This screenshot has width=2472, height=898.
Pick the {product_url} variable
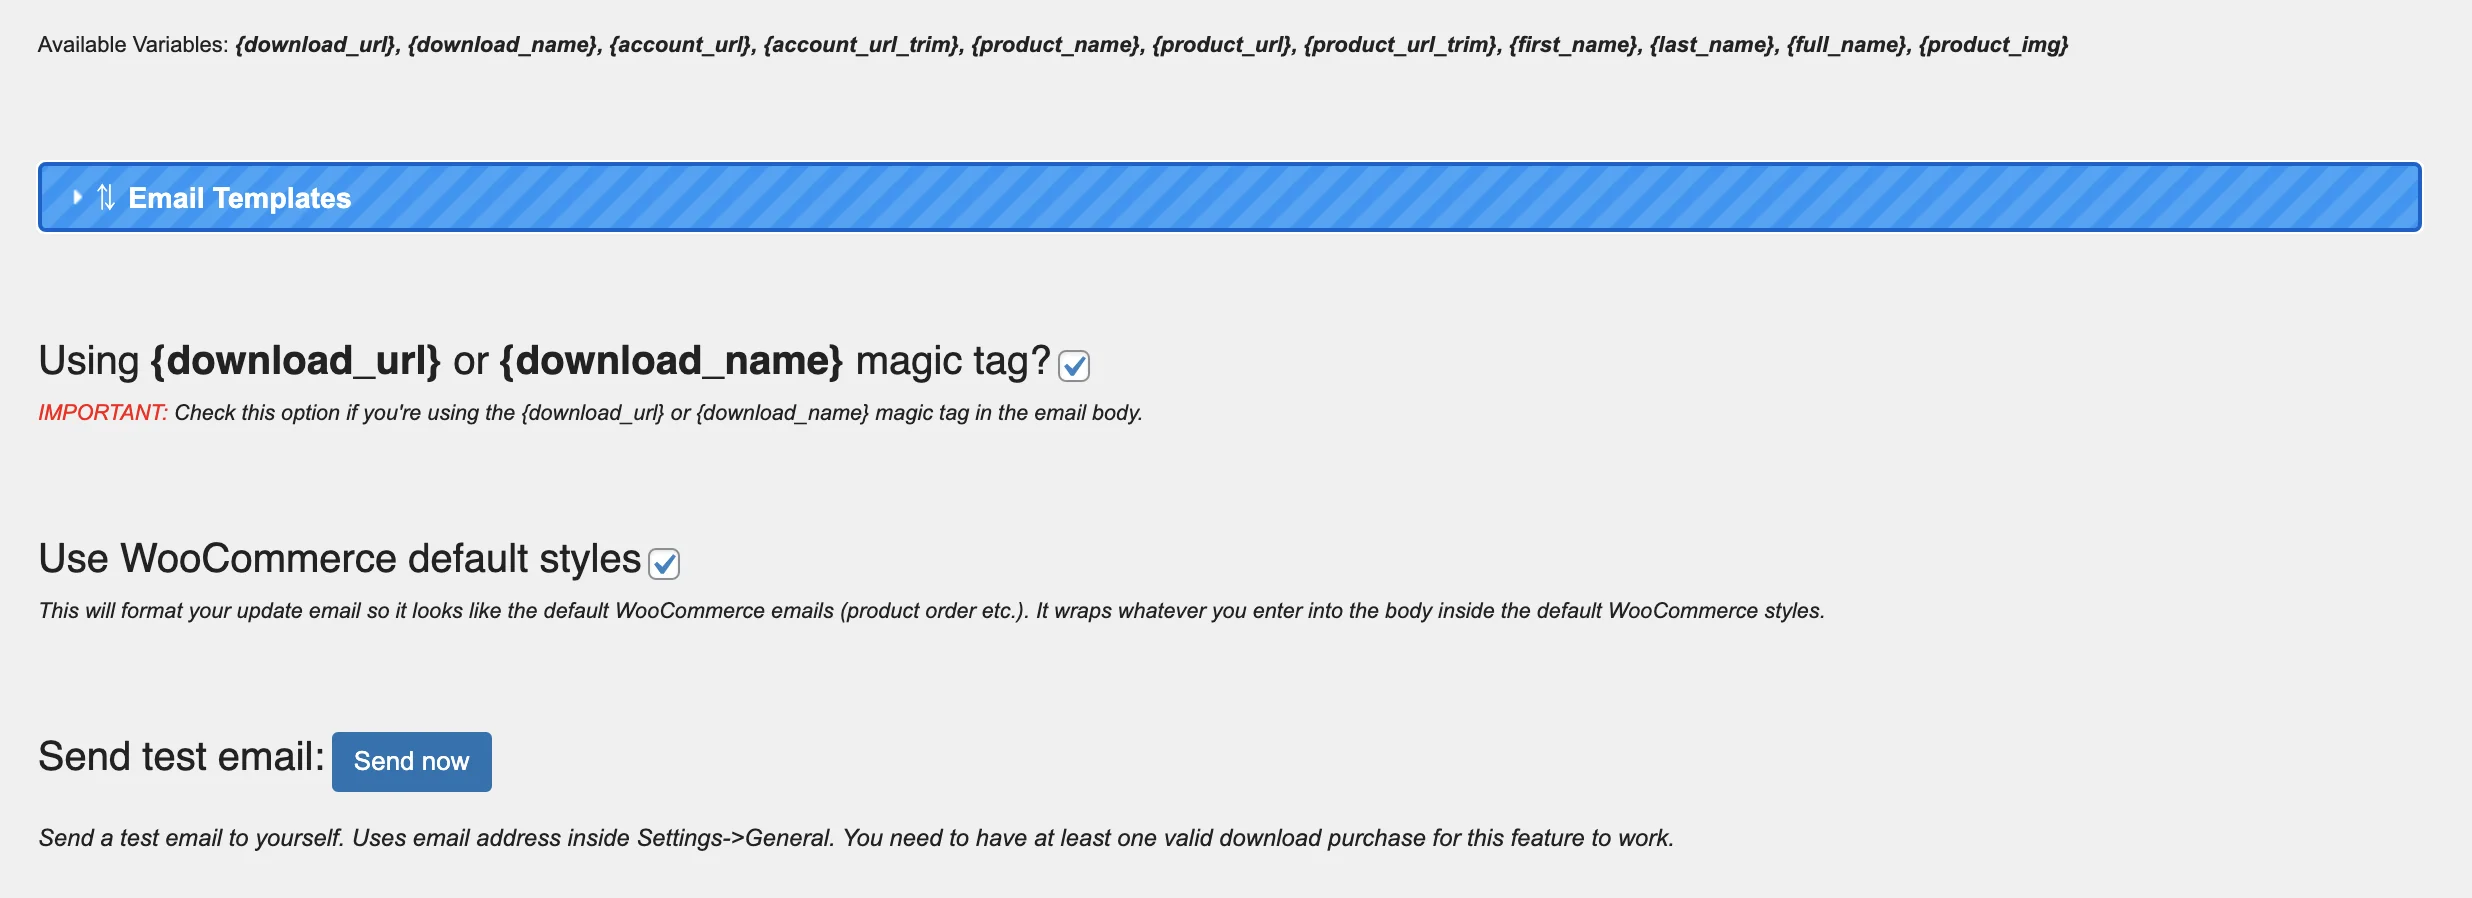click(1221, 45)
